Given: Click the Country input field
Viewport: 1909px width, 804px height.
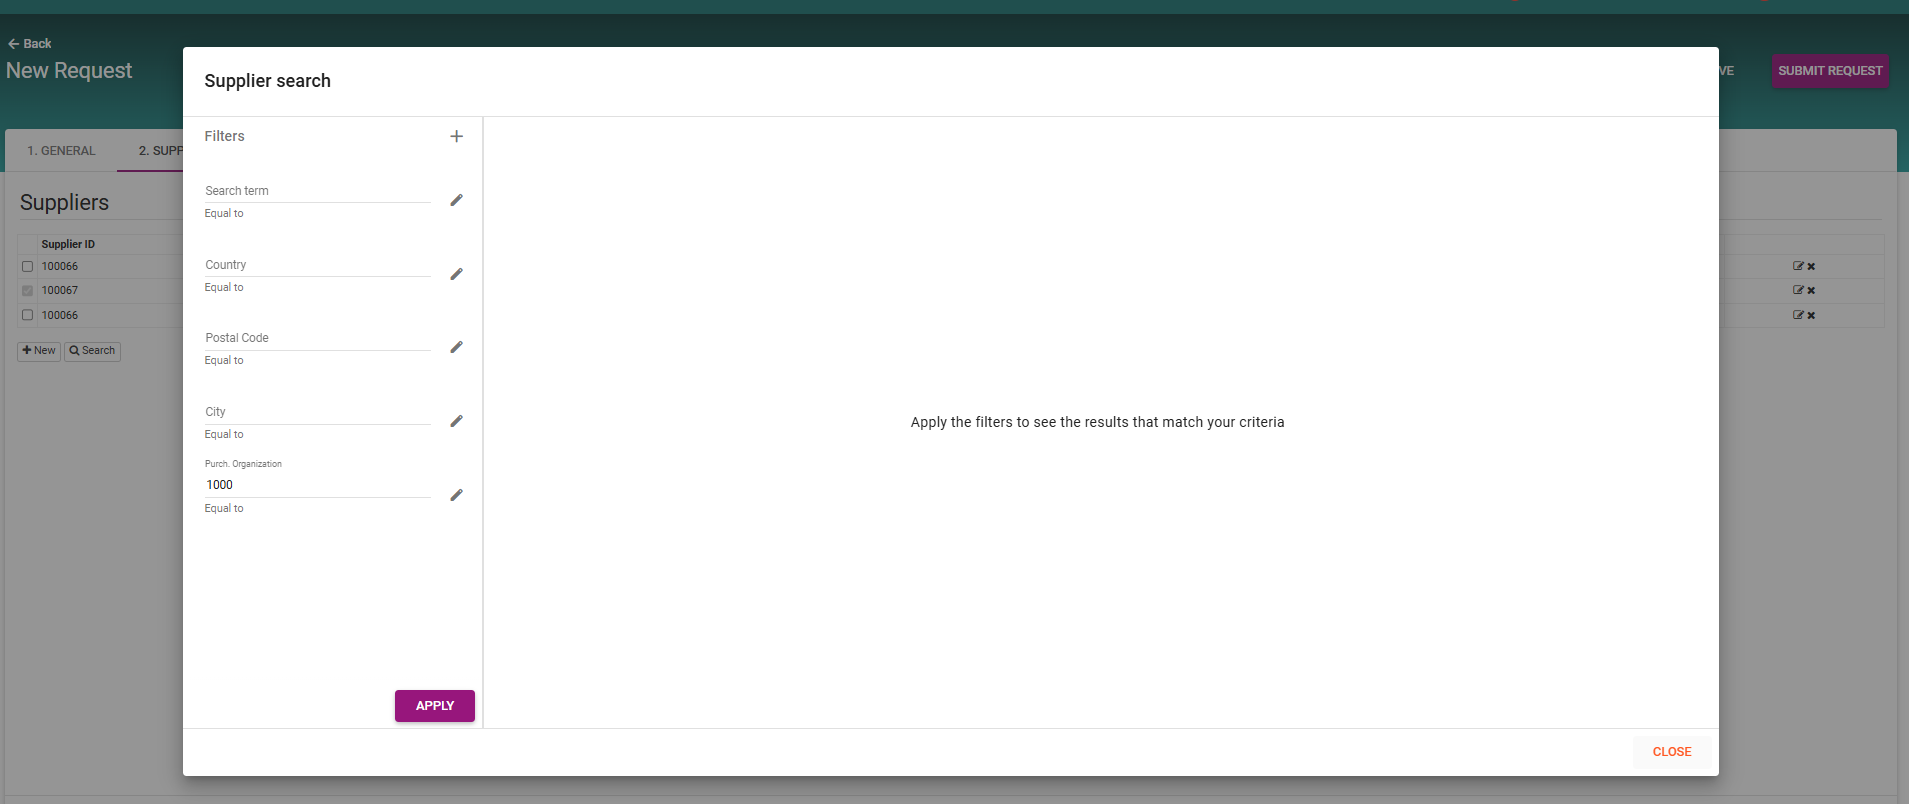Looking at the screenshot, I should [317, 264].
